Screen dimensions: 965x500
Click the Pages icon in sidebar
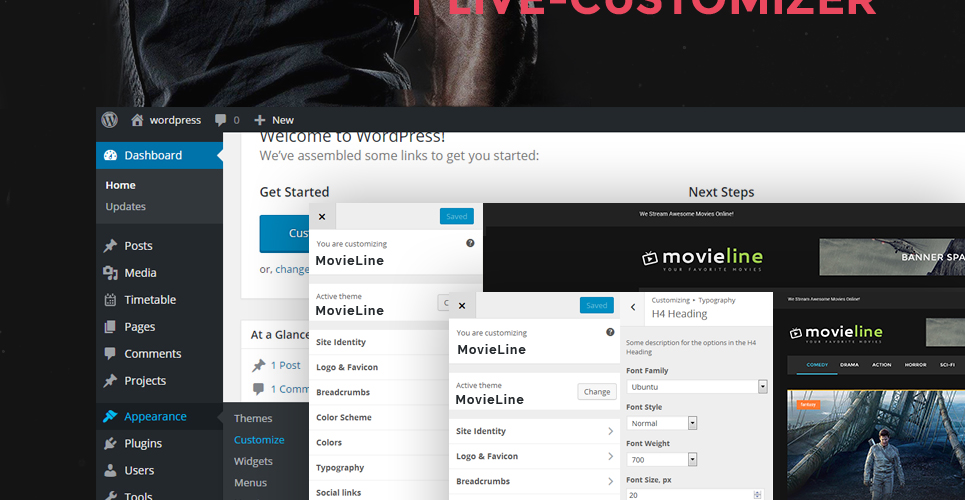[x=110, y=326]
